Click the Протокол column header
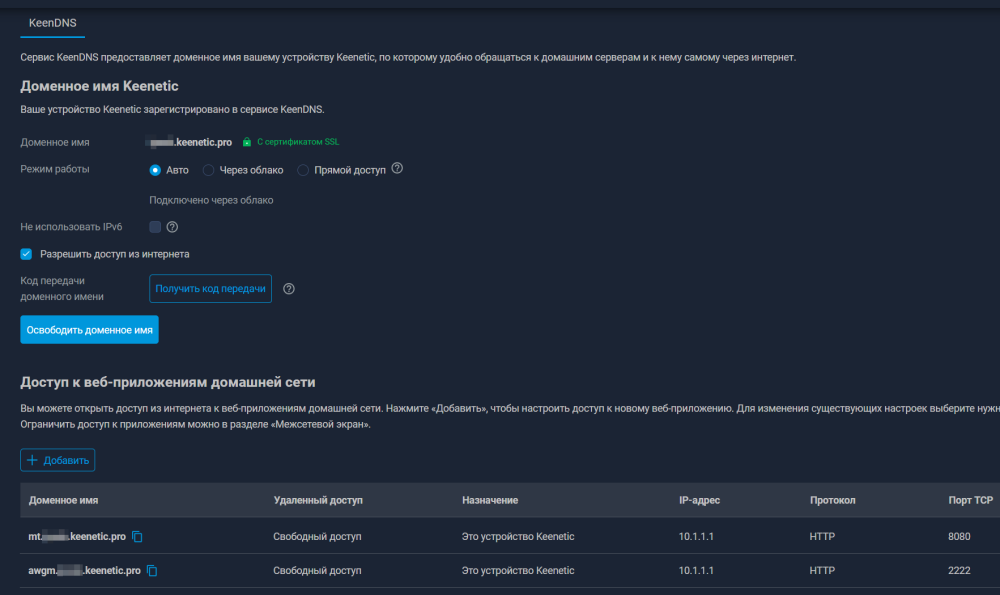Image resolution: width=1000 pixels, height=595 pixels. tap(833, 500)
